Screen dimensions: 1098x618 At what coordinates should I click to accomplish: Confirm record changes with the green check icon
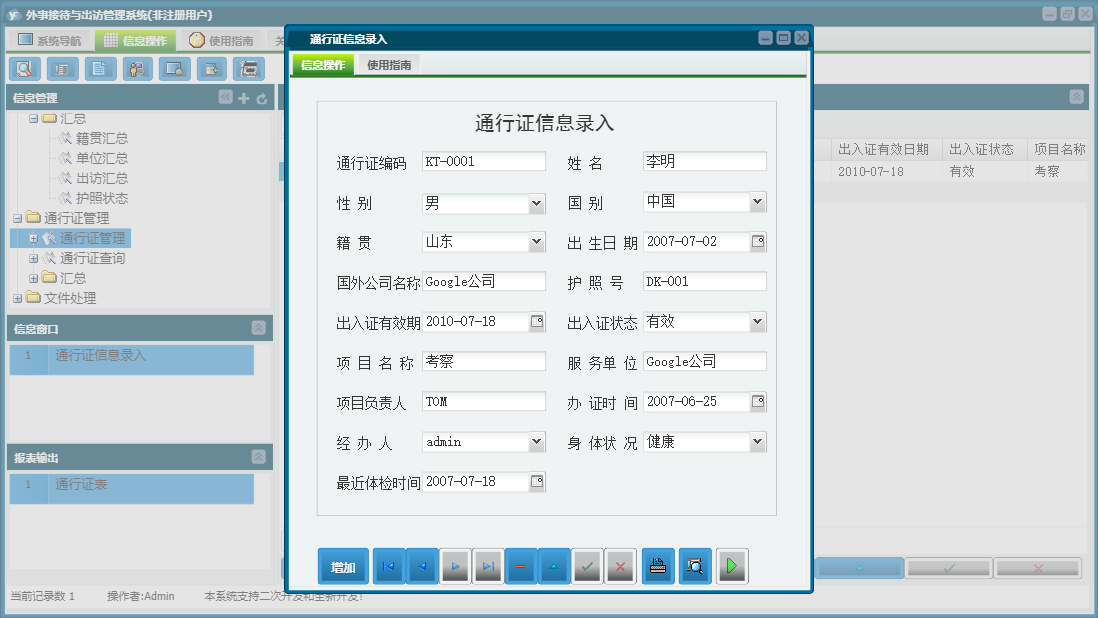point(587,566)
